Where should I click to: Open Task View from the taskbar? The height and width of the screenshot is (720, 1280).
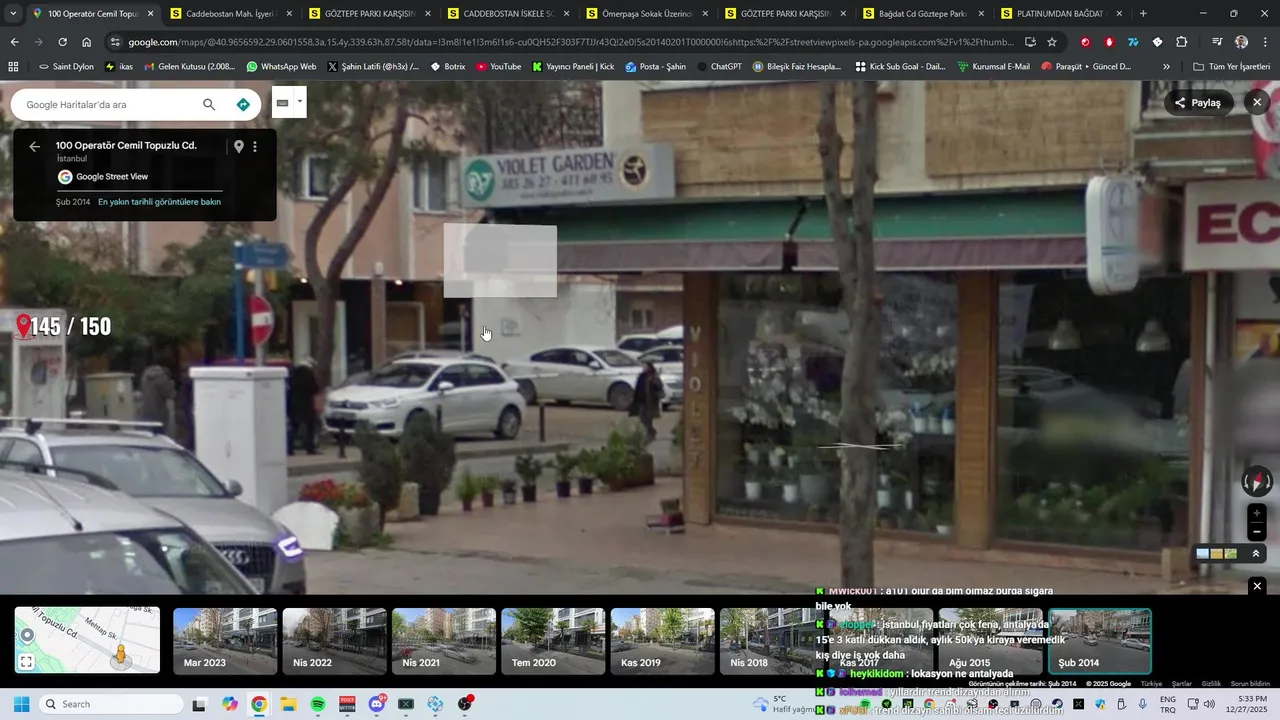pyautogui.click(x=199, y=704)
